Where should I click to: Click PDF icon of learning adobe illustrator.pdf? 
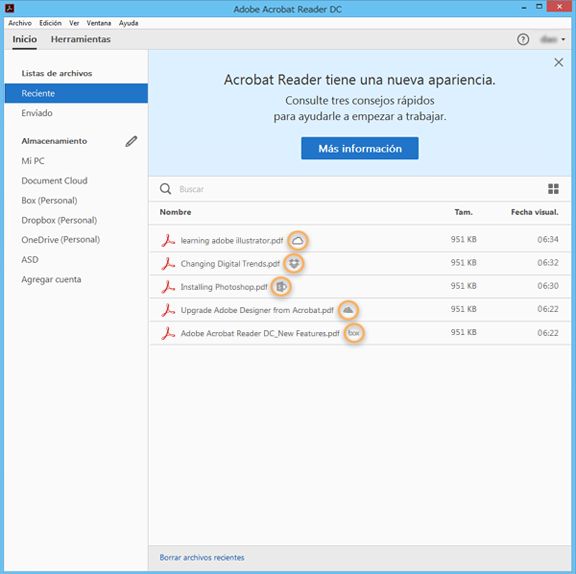[x=168, y=241]
